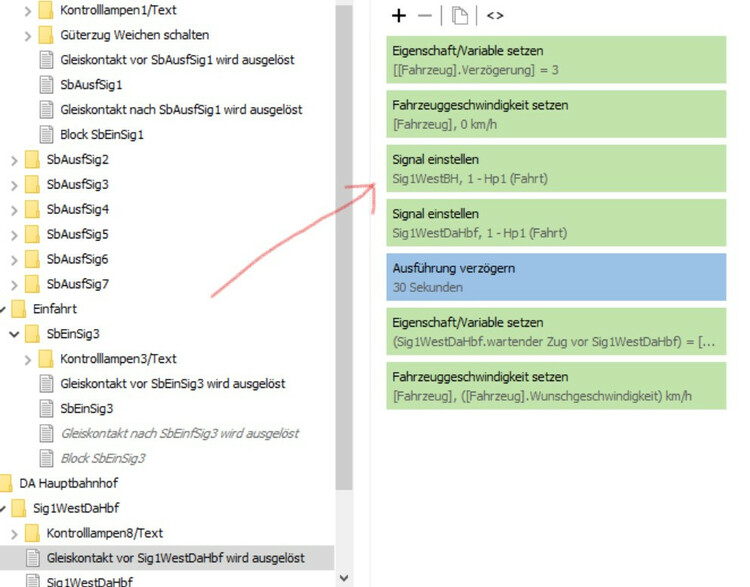This screenshot has height=587, width=750.
Task: Select Gleiskontakt nach SbAusfSig1 wird ausgelöst
Action: coord(181,110)
